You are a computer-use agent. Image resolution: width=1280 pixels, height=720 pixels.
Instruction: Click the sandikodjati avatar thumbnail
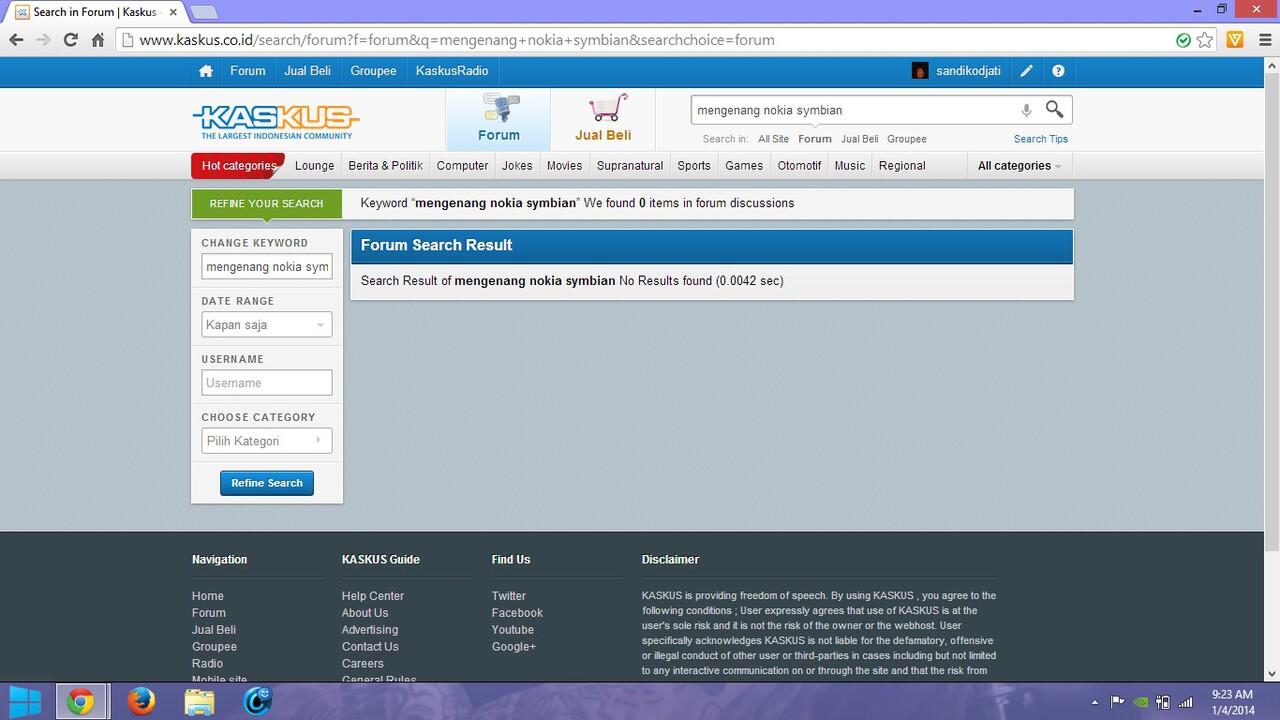point(920,71)
